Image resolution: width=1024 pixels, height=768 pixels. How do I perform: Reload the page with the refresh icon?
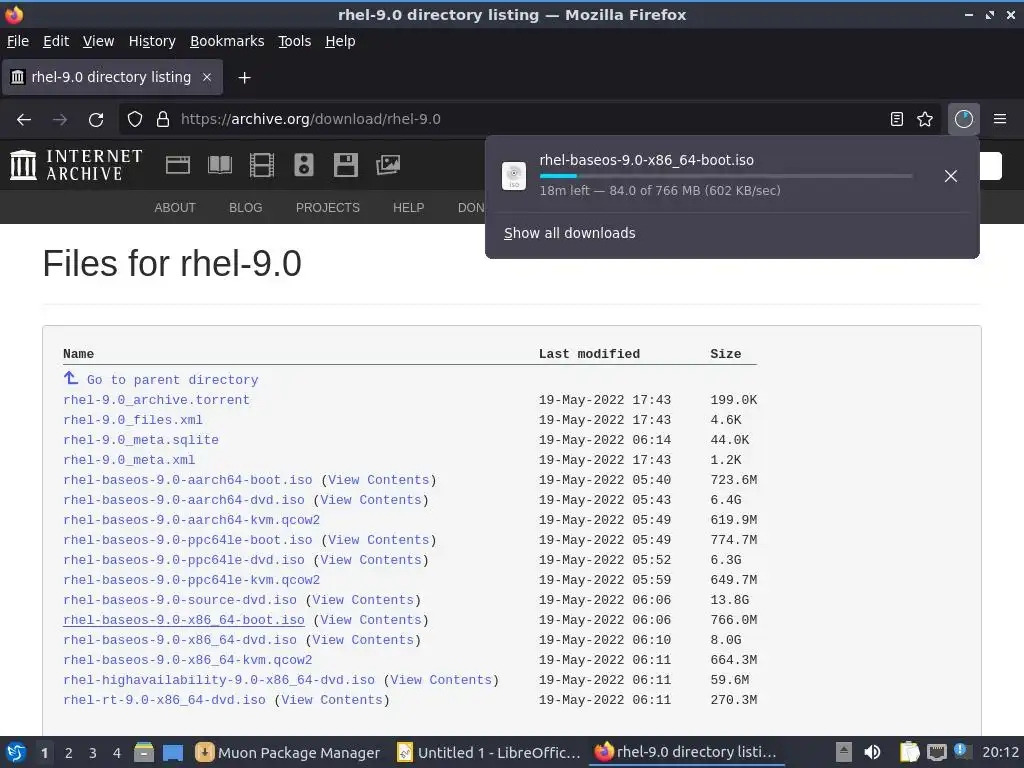pyautogui.click(x=96, y=120)
